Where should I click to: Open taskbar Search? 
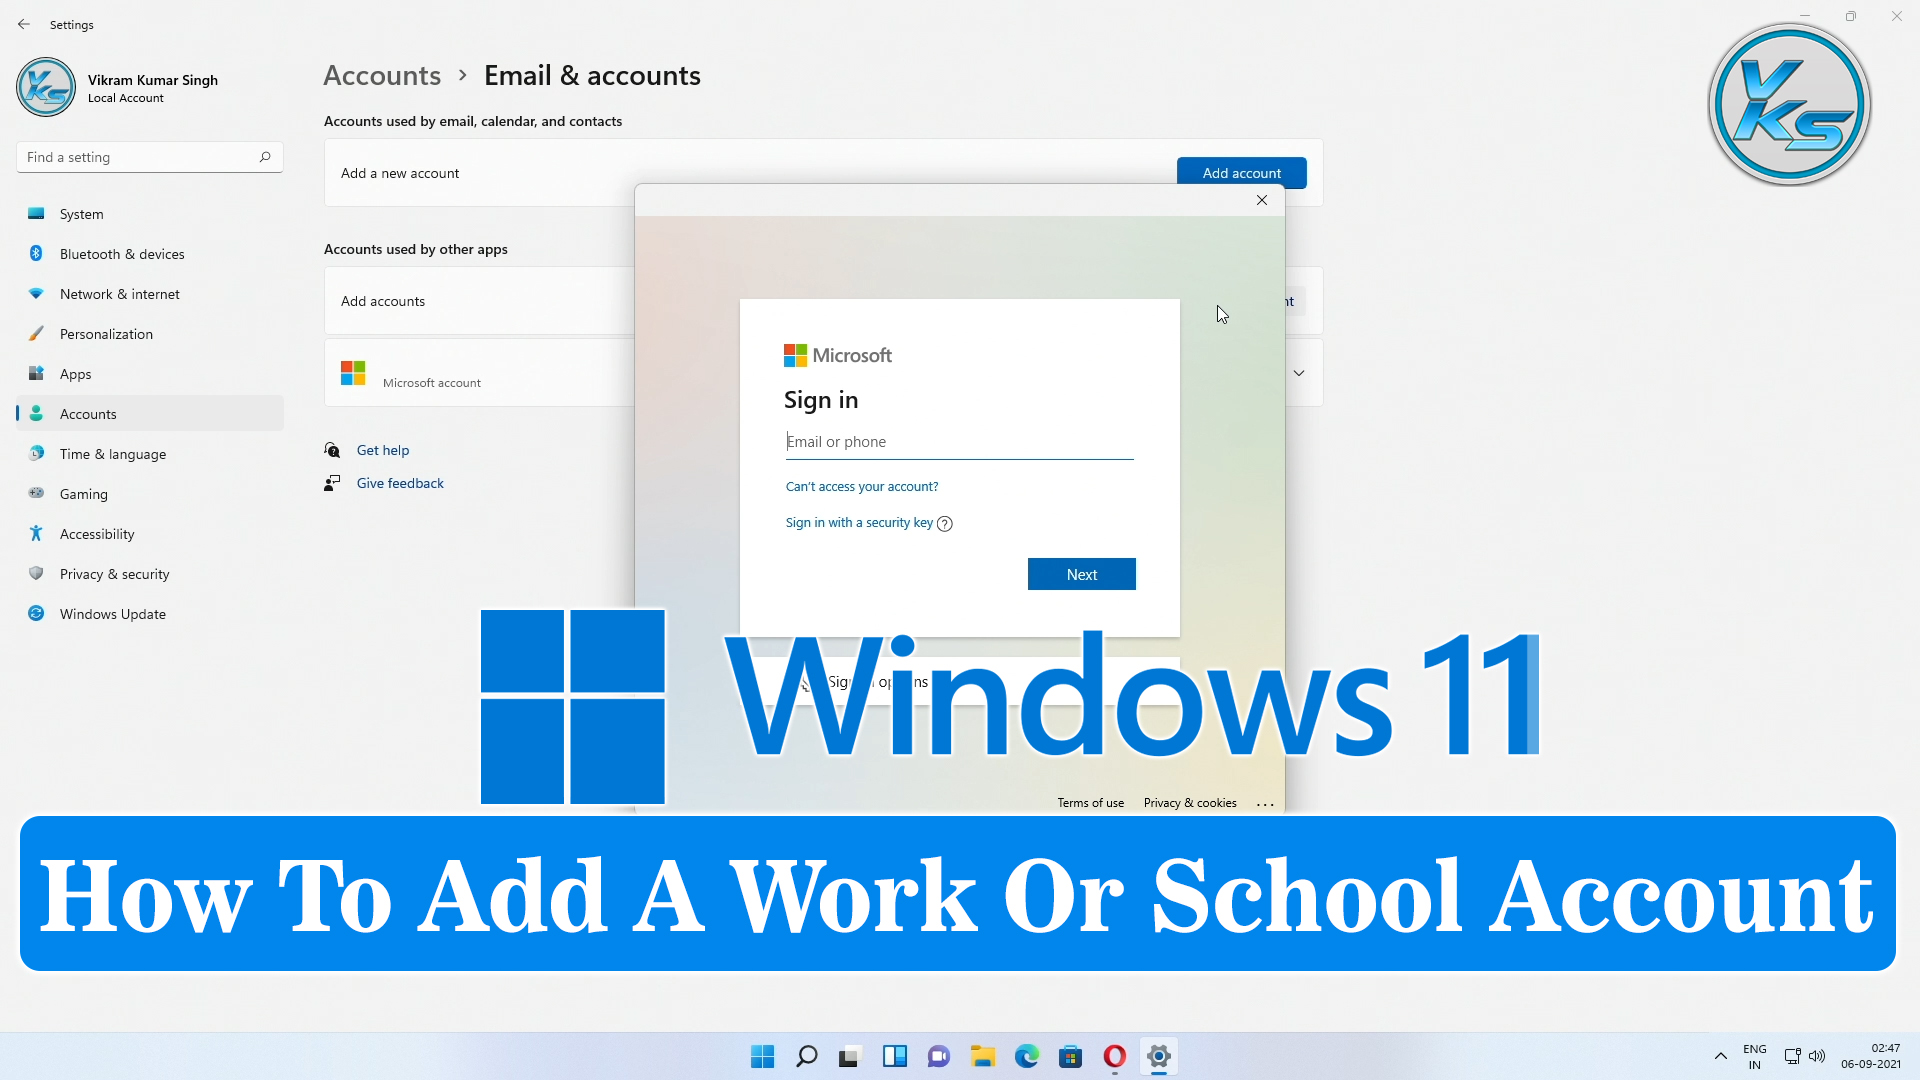coord(806,1056)
